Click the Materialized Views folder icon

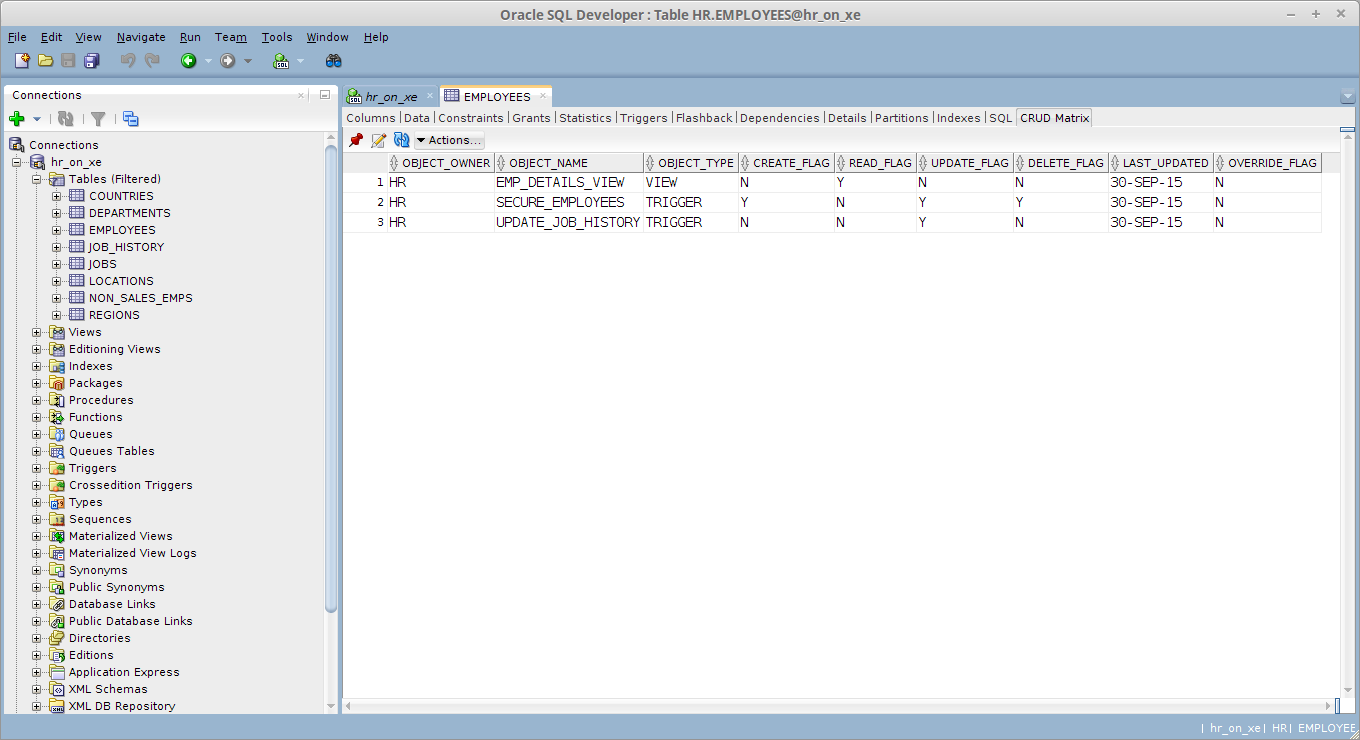(58, 536)
